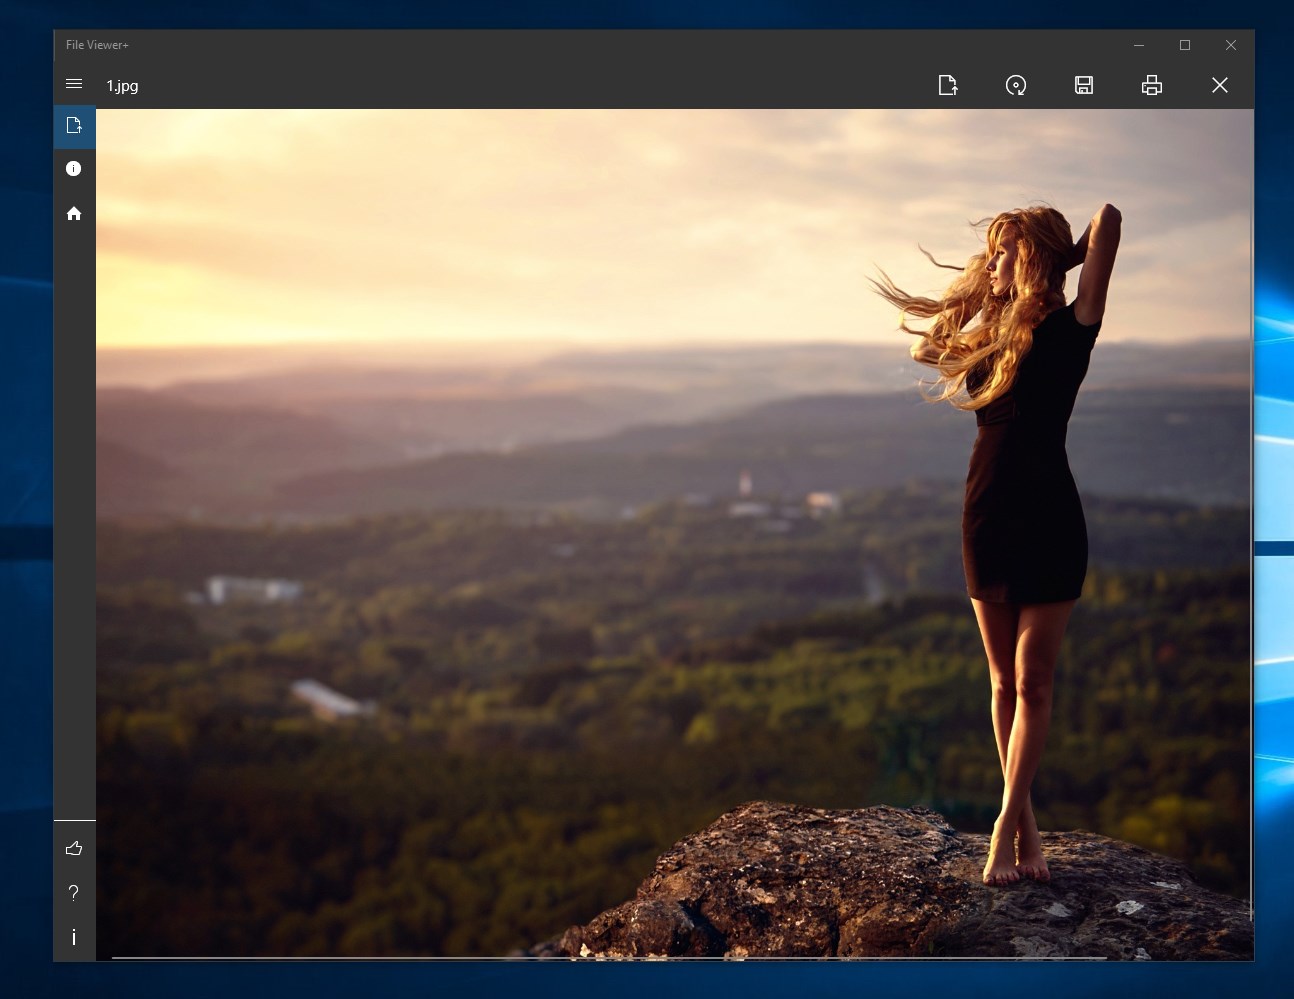Viewport: 1294px width, 999px height.
Task: Close the File Viewer+ application window
Action: tap(1231, 45)
